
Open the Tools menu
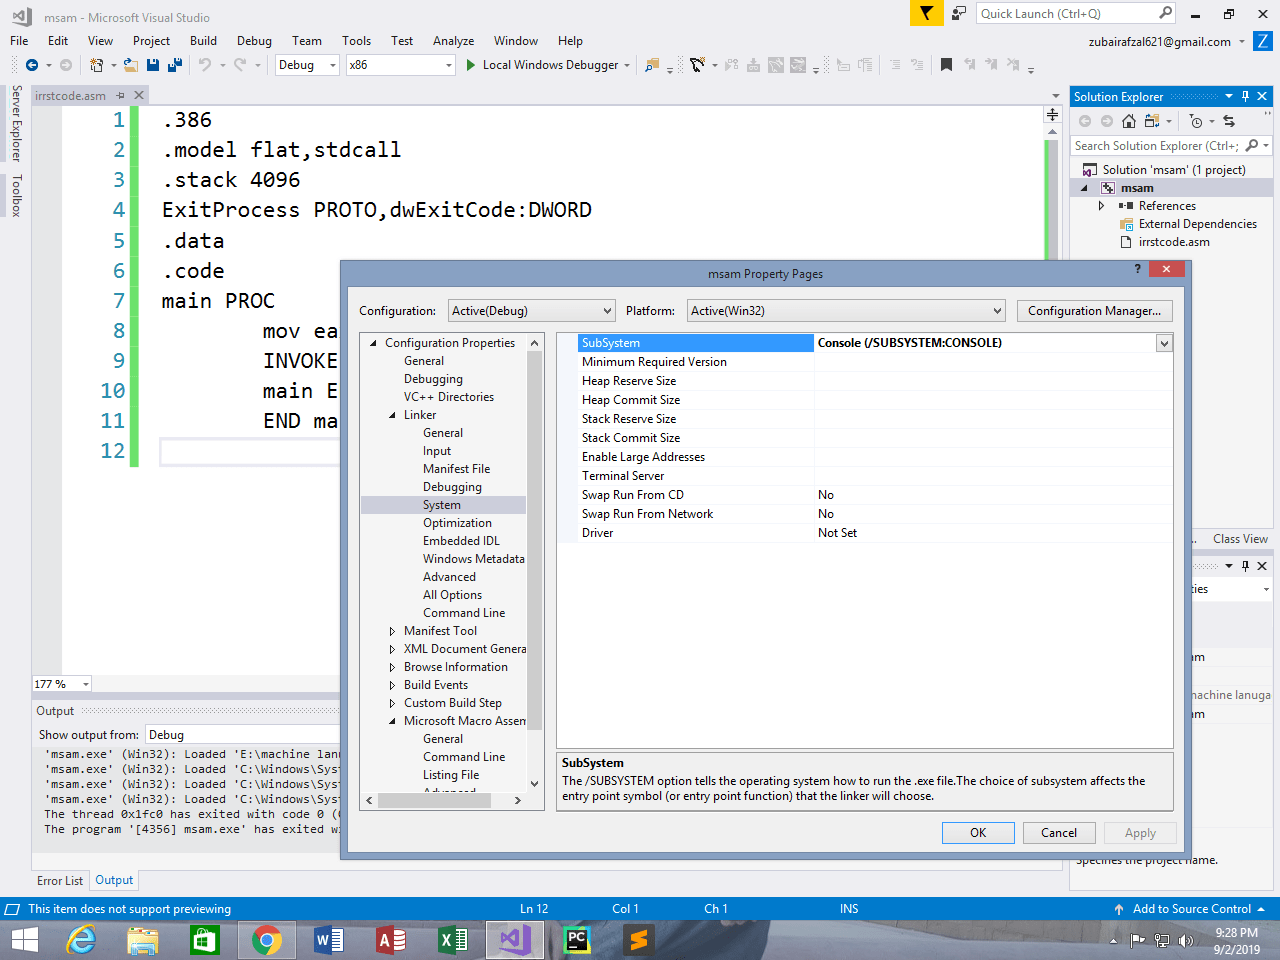click(x=356, y=41)
